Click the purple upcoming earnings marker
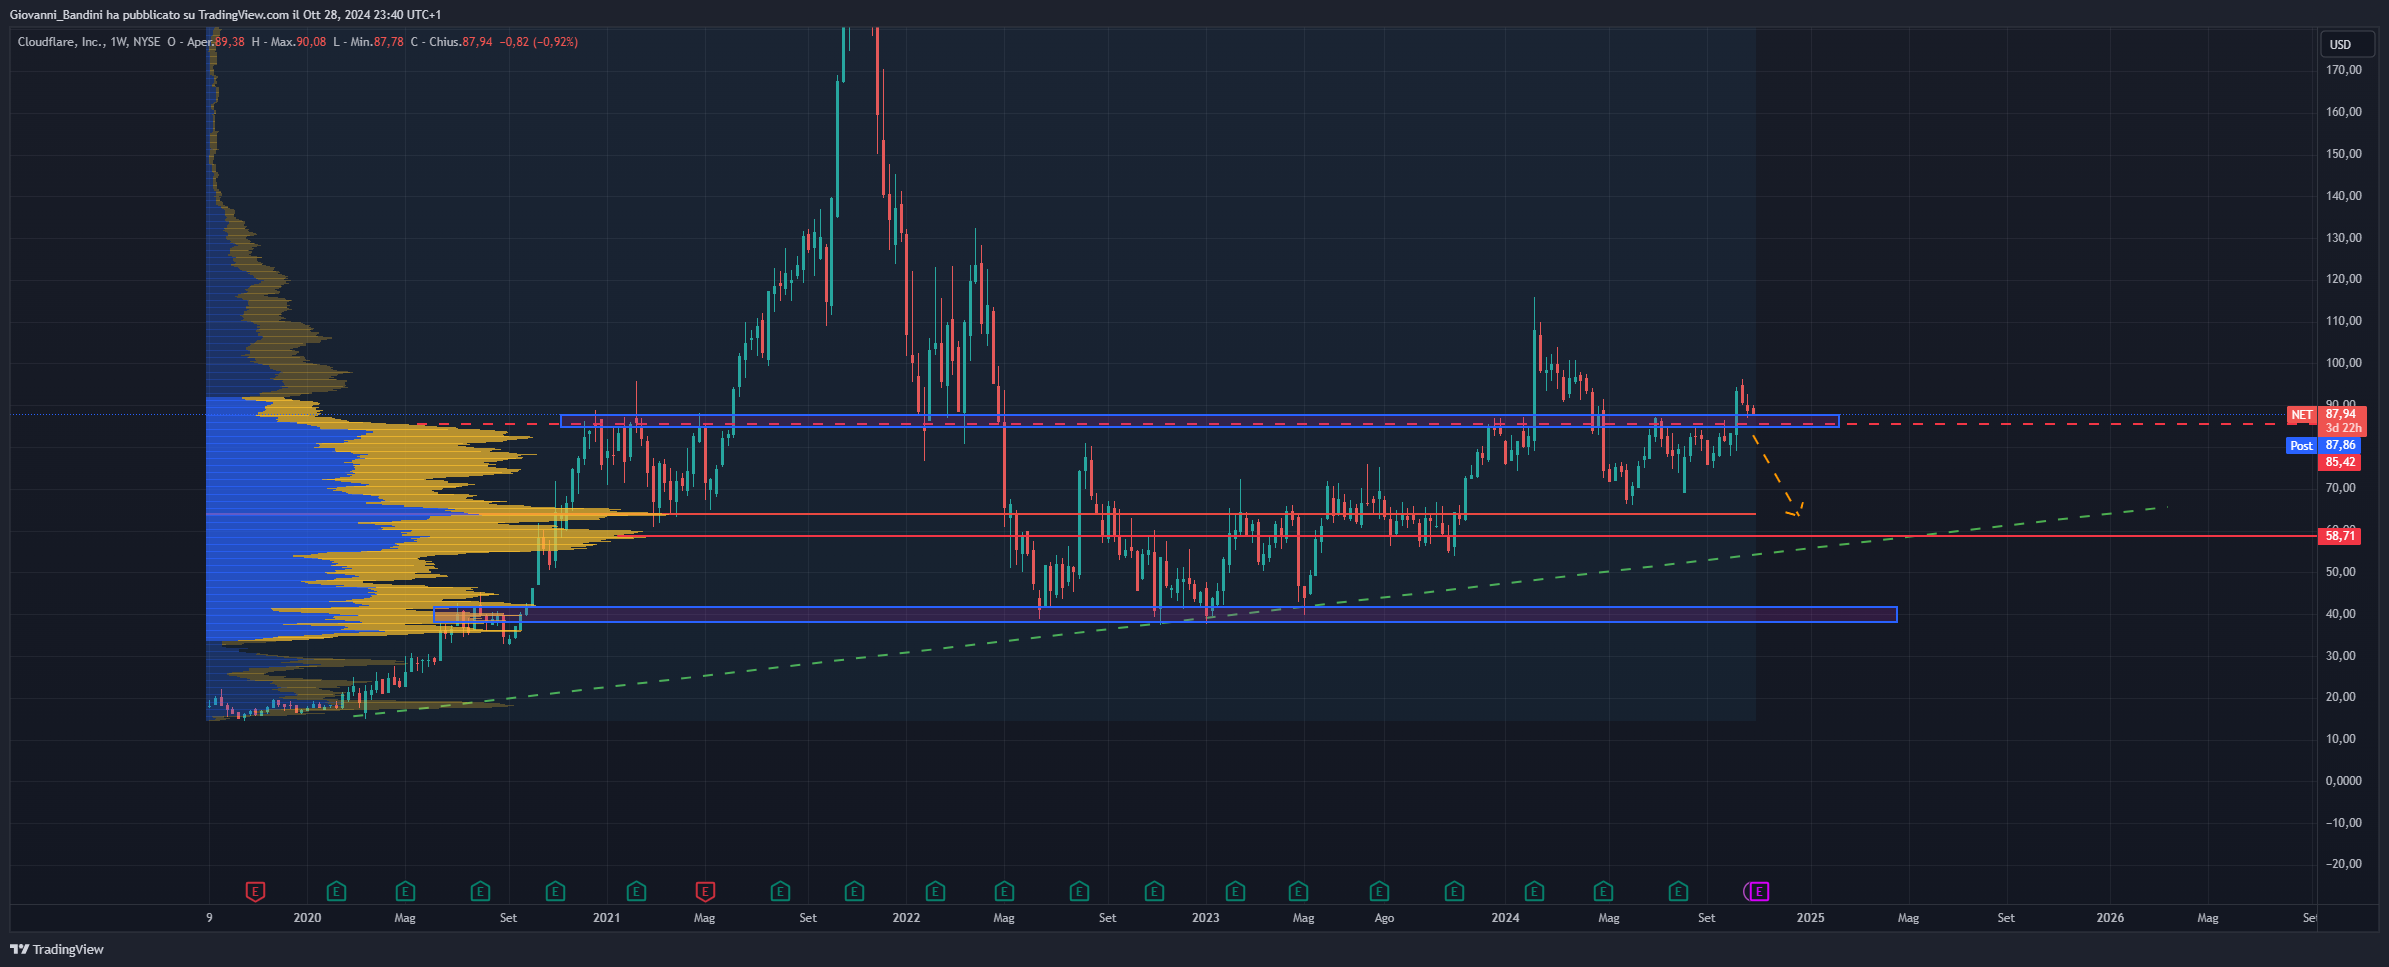Image resolution: width=2389 pixels, height=967 pixels. point(1758,891)
